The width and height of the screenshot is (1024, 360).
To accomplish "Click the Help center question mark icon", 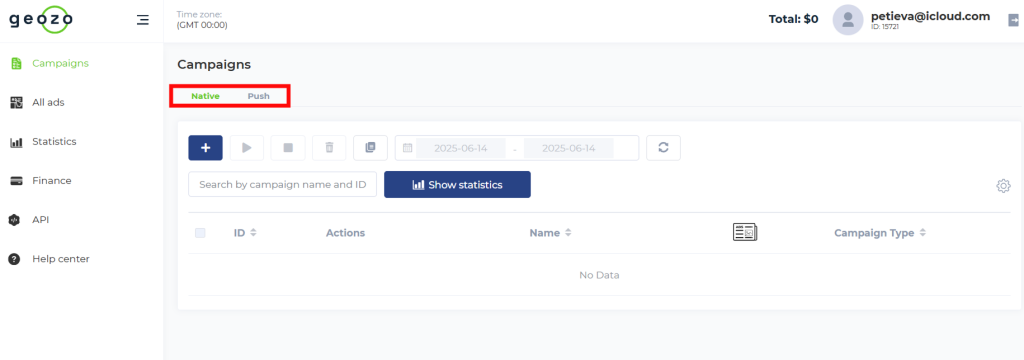I will [14, 259].
